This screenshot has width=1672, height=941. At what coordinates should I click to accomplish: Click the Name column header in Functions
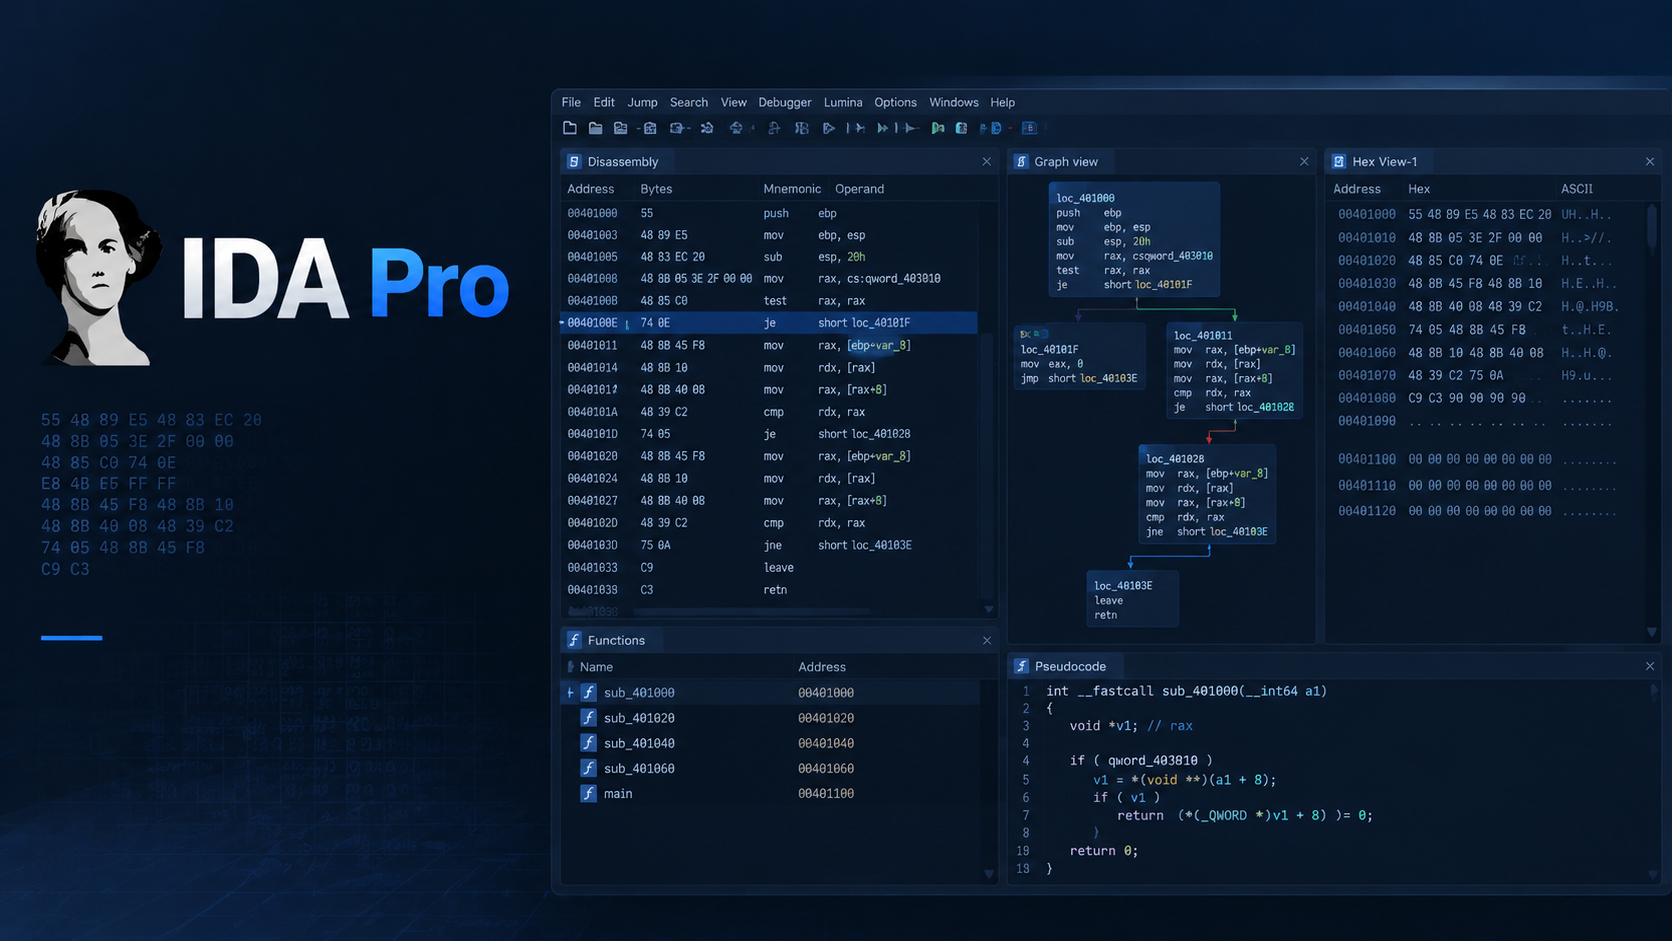coord(596,667)
